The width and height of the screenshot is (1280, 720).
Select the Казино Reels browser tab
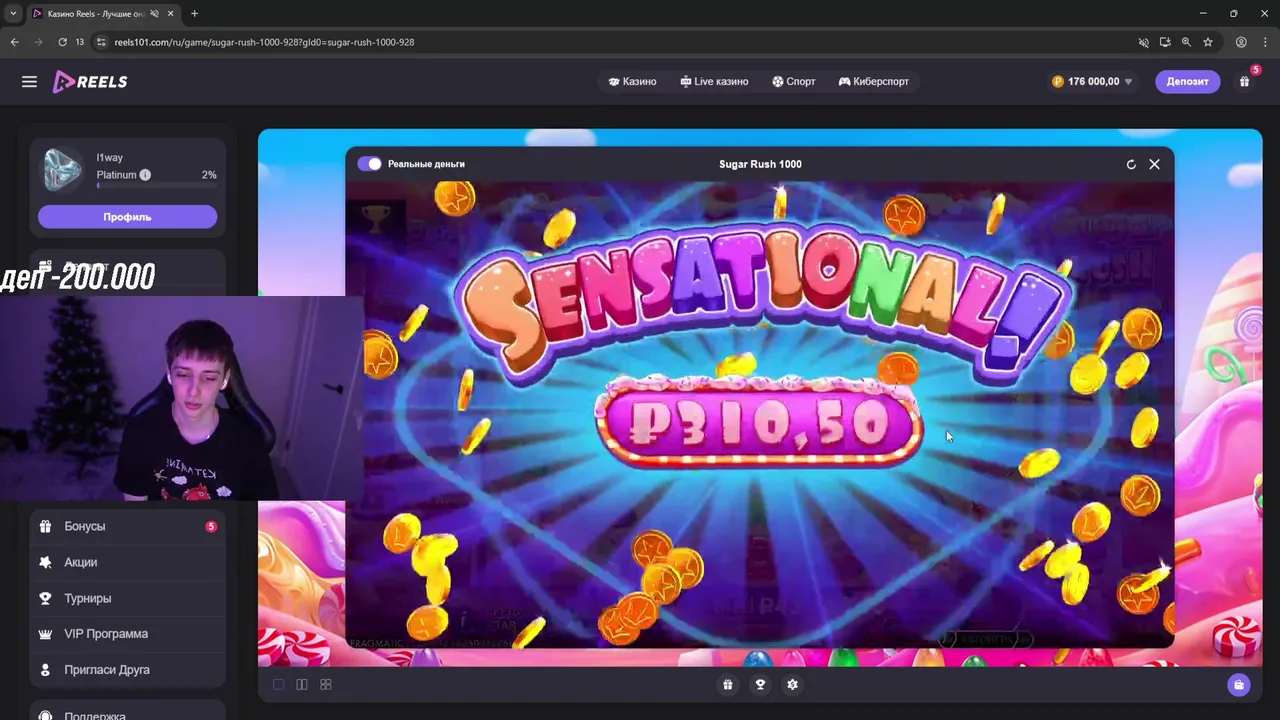point(104,14)
